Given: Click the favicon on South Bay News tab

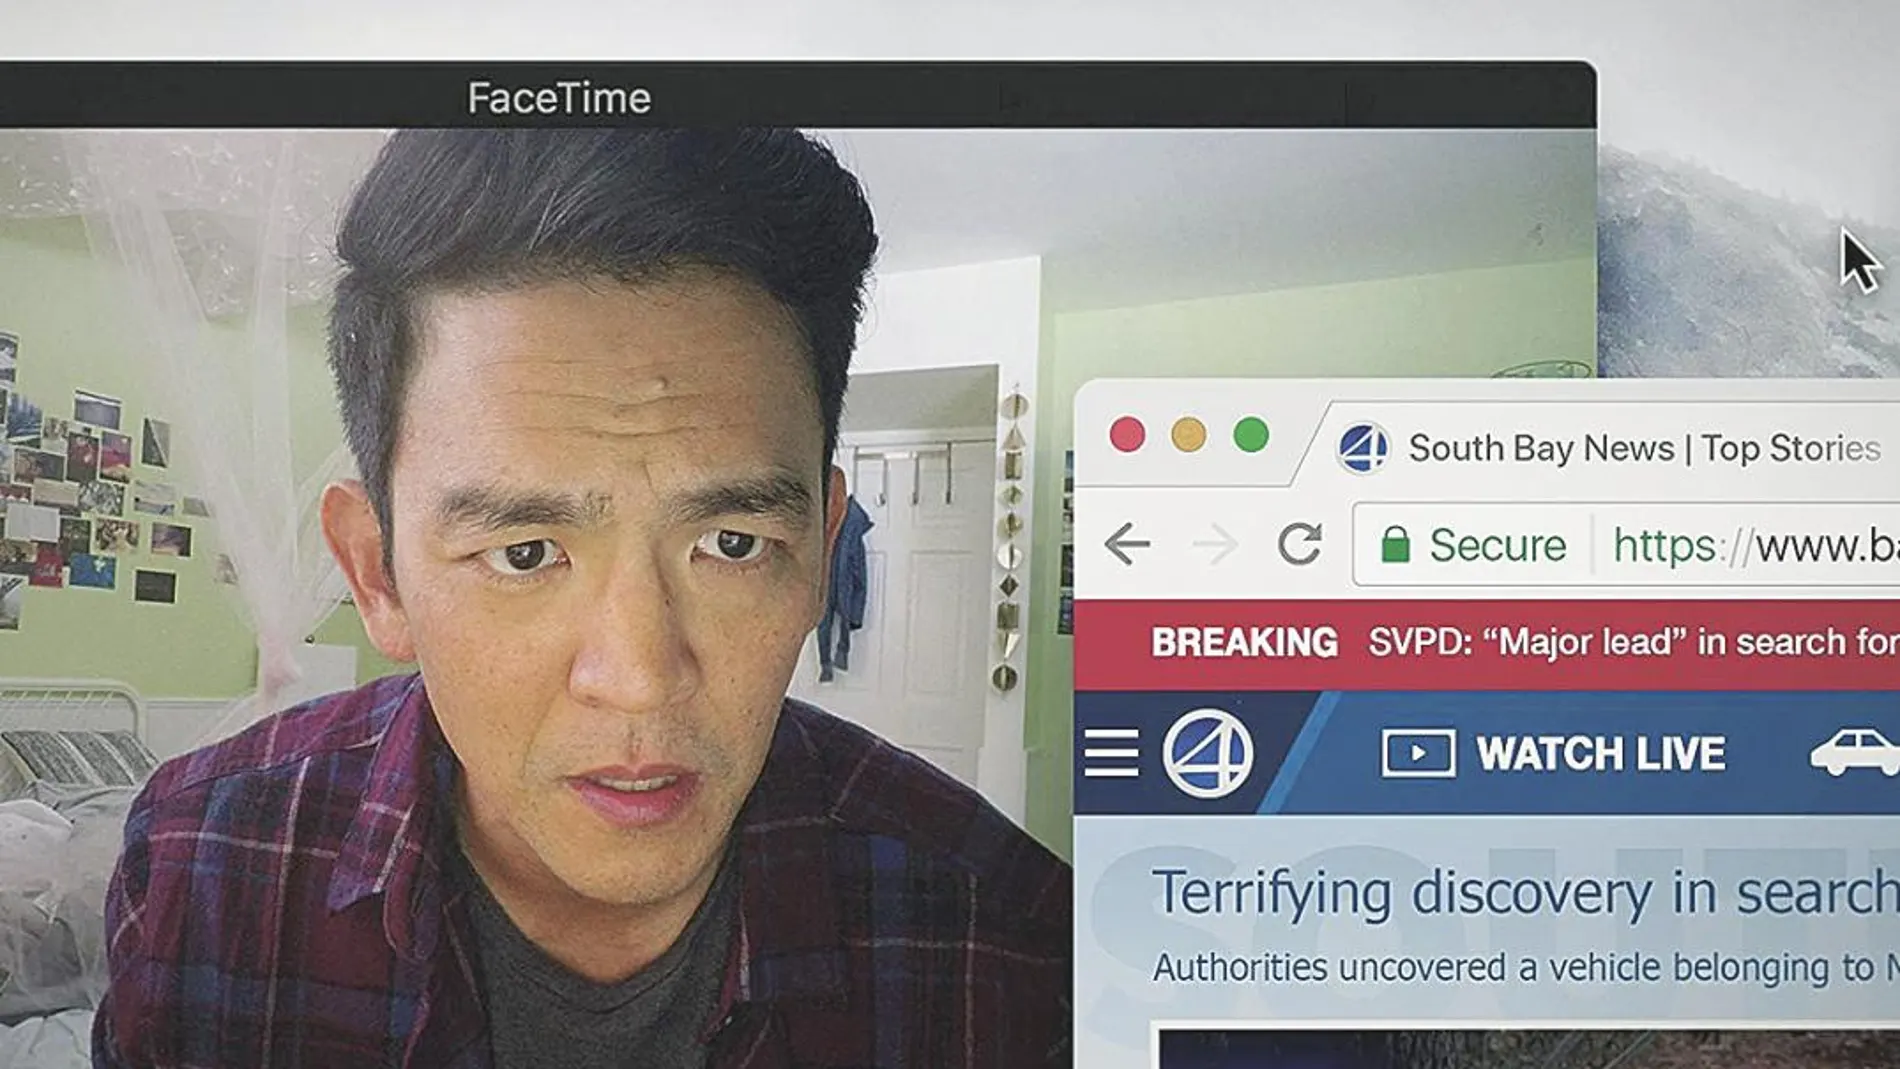Looking at the screenshot, I should (1364, 448).
